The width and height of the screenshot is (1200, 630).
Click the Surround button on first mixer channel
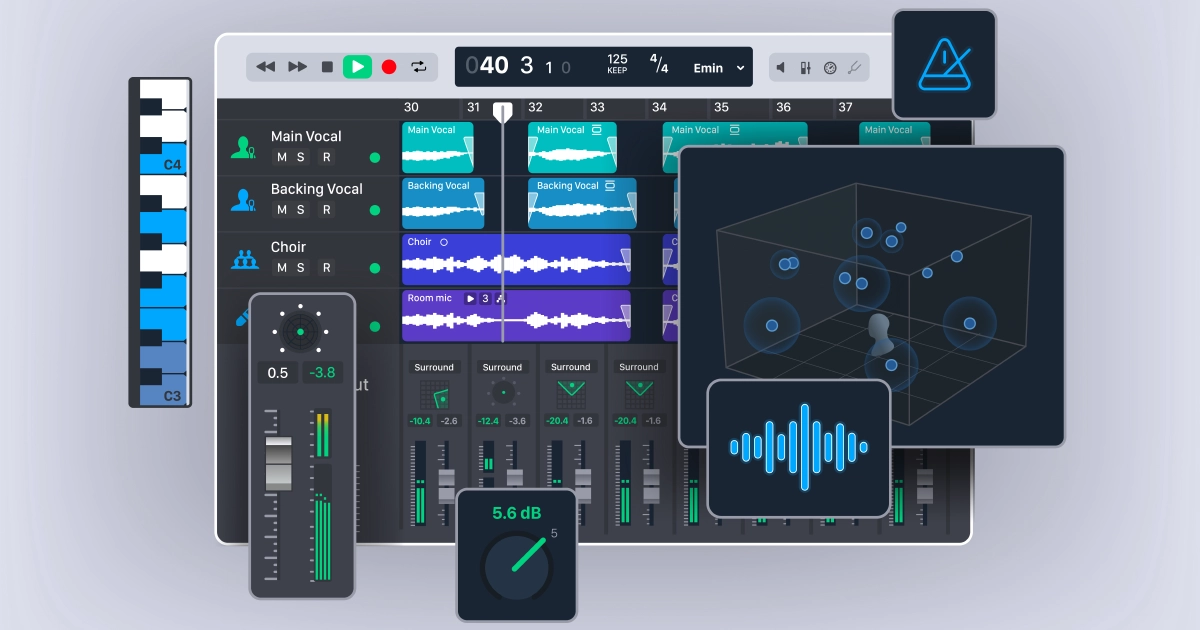click(x=434, y=367)
